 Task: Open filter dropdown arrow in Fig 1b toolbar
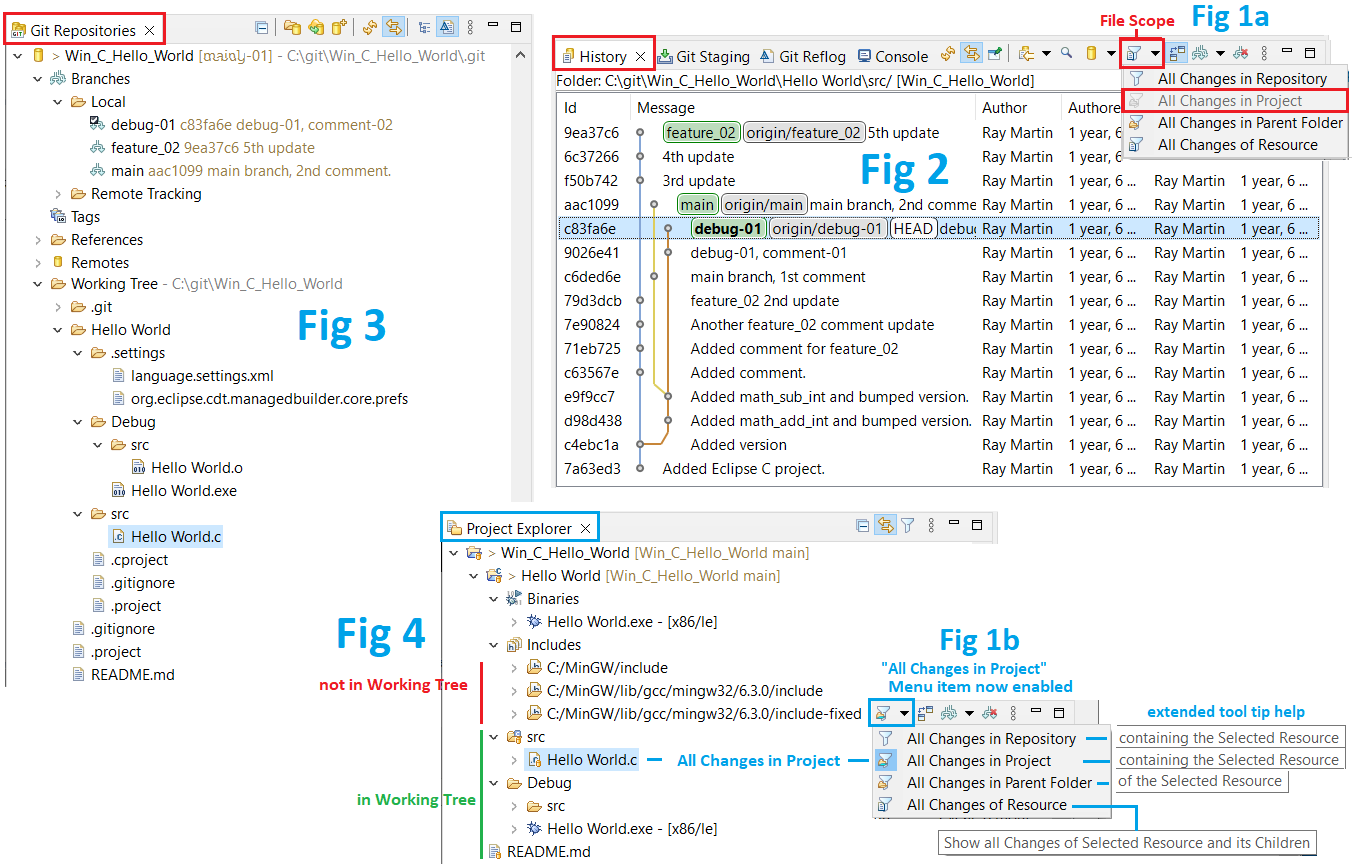point(904,713)
